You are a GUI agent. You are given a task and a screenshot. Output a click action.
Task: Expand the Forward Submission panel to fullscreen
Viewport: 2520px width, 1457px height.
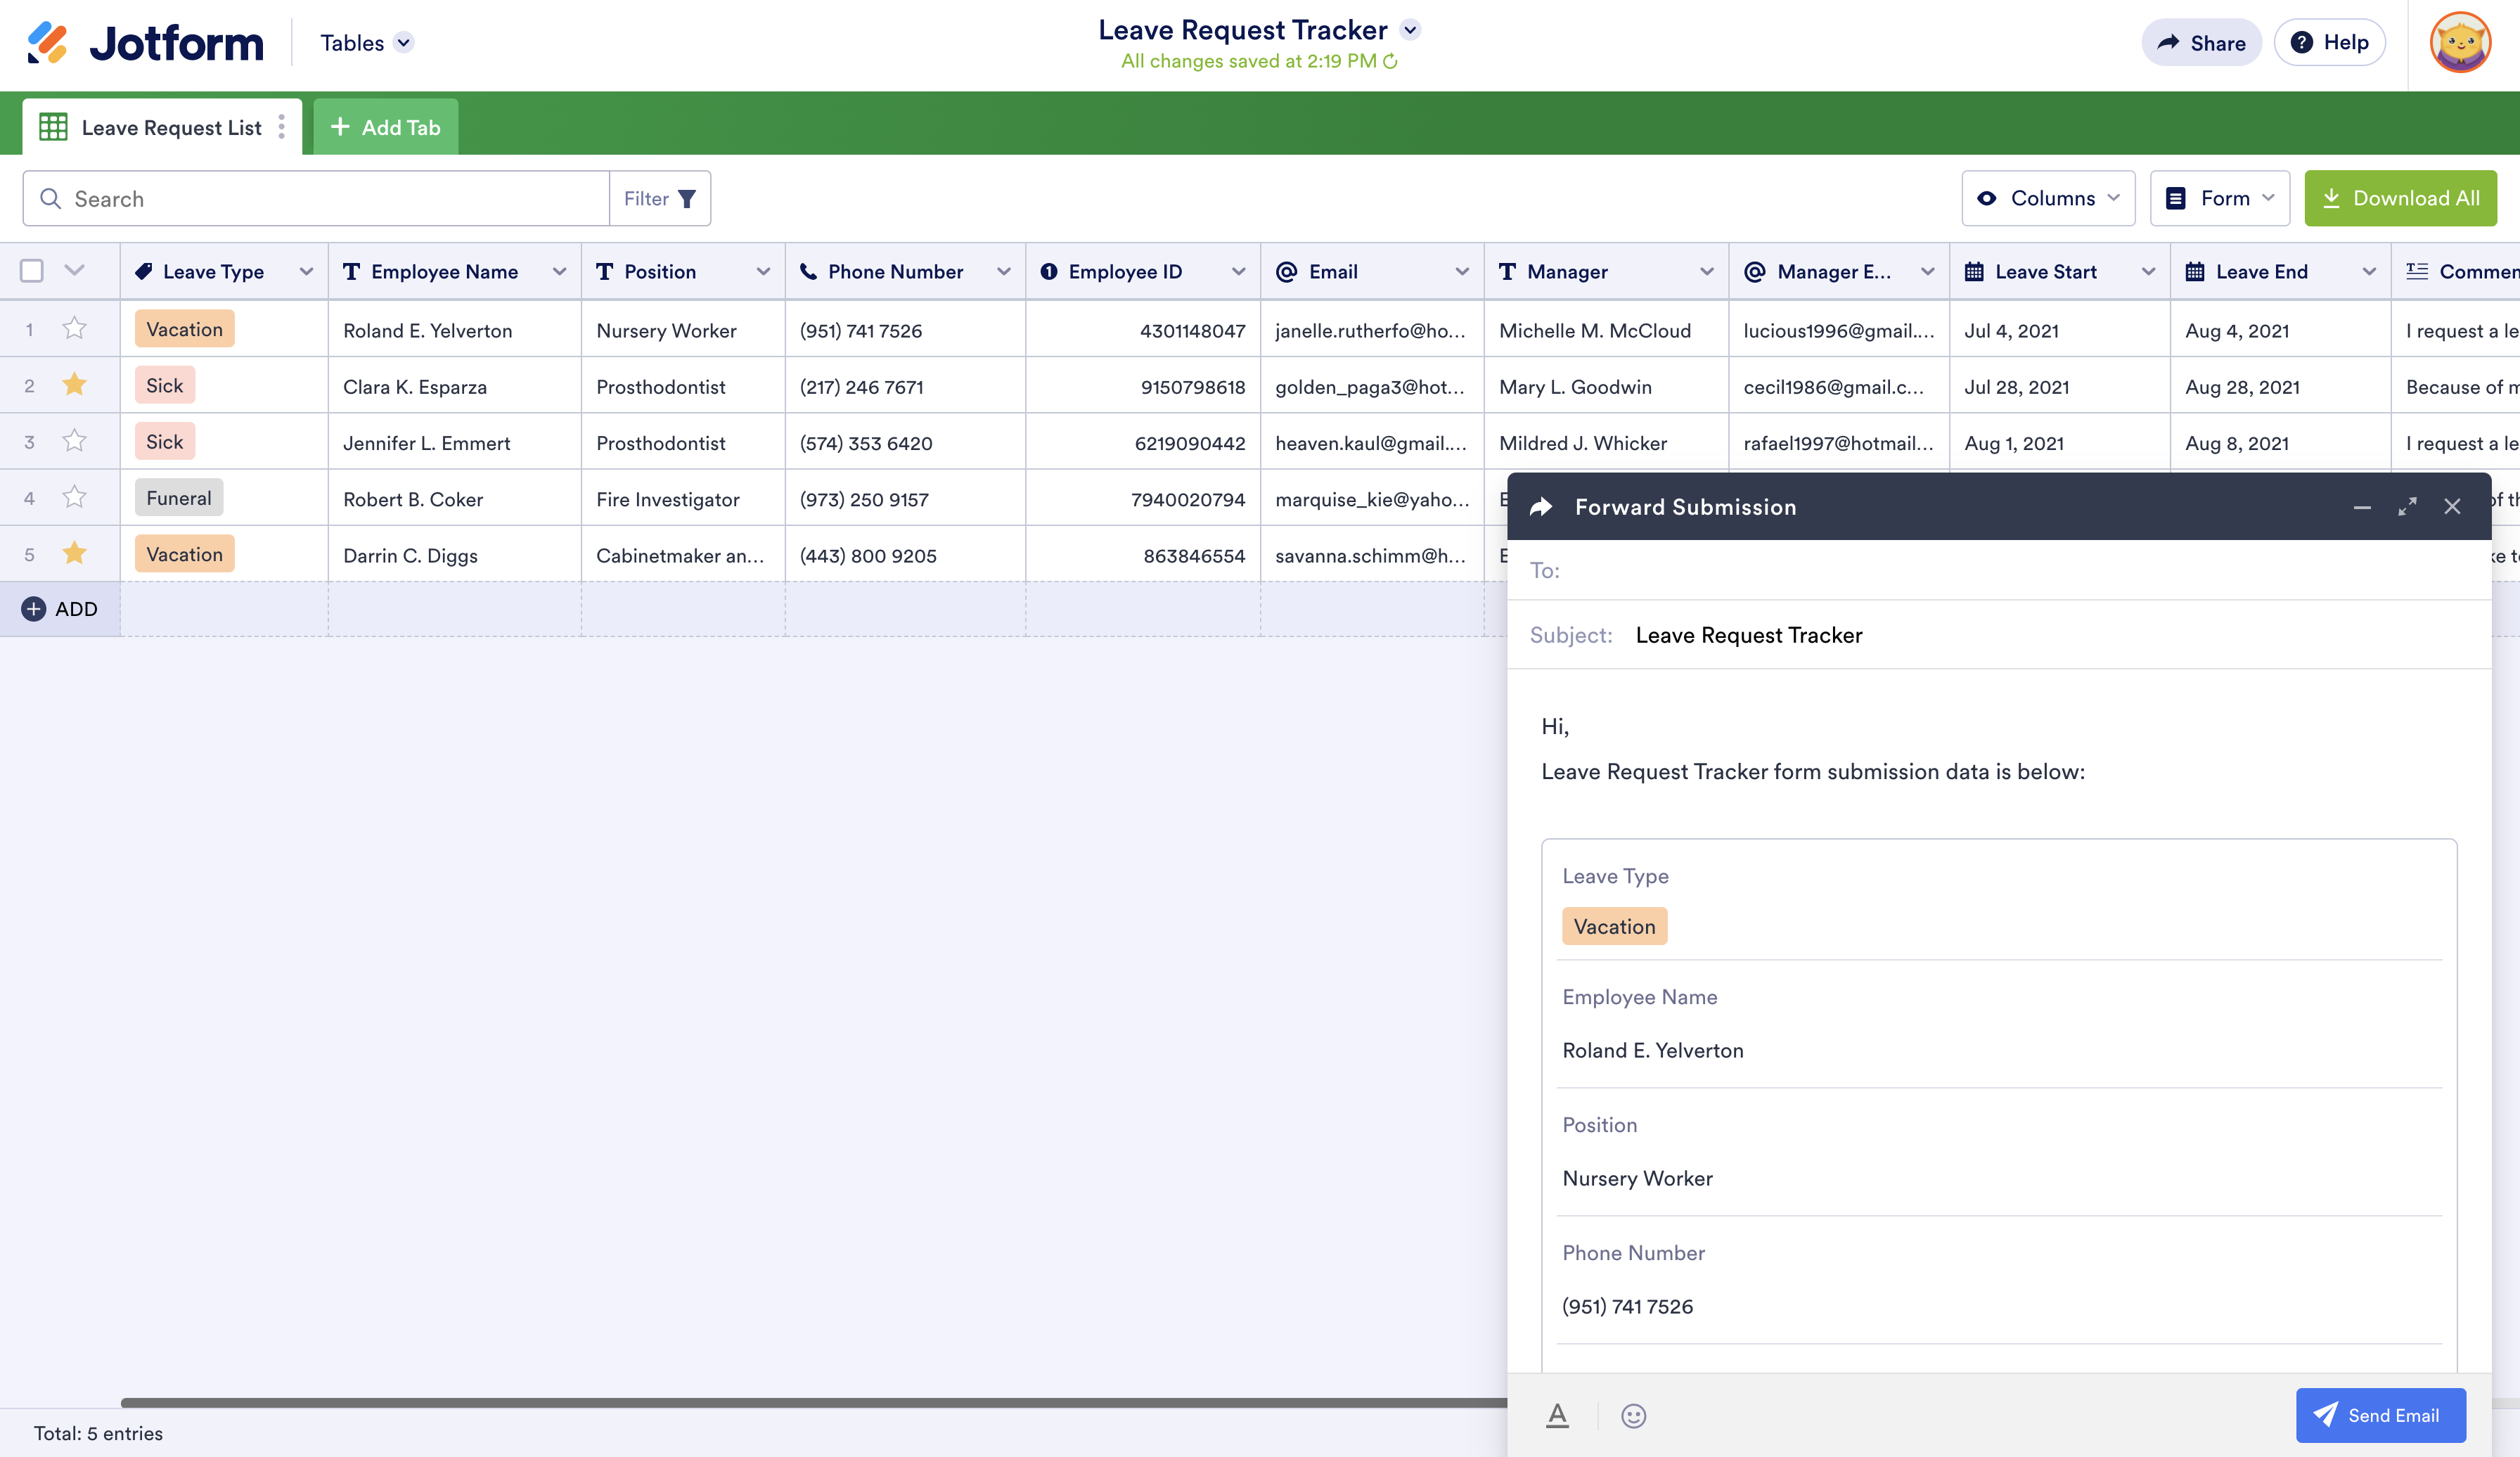click(x=2407, y=507)
